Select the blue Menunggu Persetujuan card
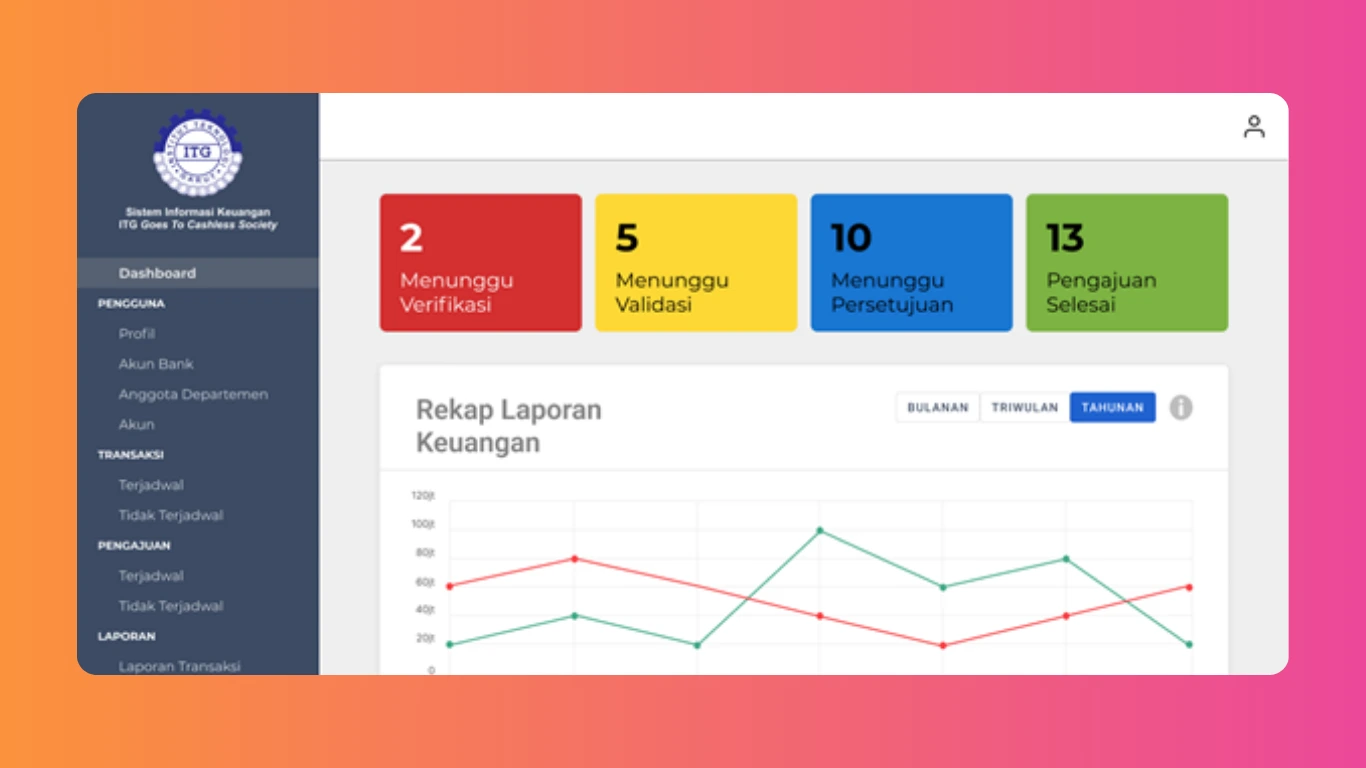The image size is (1366, 768). pos(911,263)
